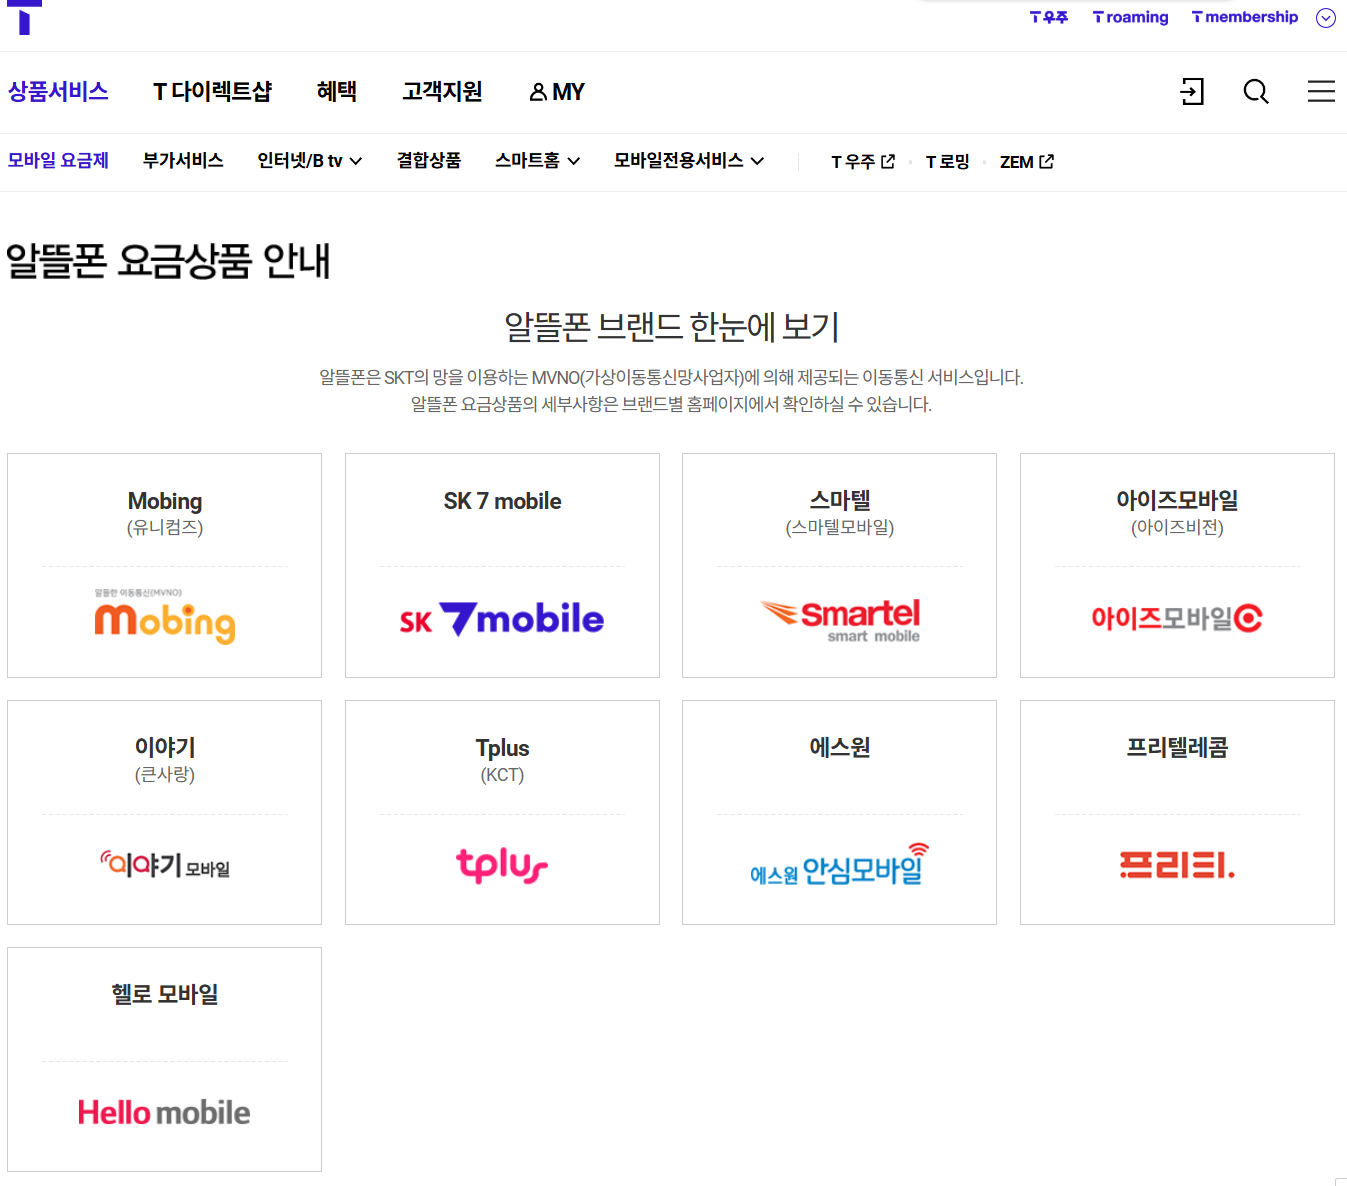Click the Tplus card title
Screen dimensions: 1347x1186
(502, 748)
